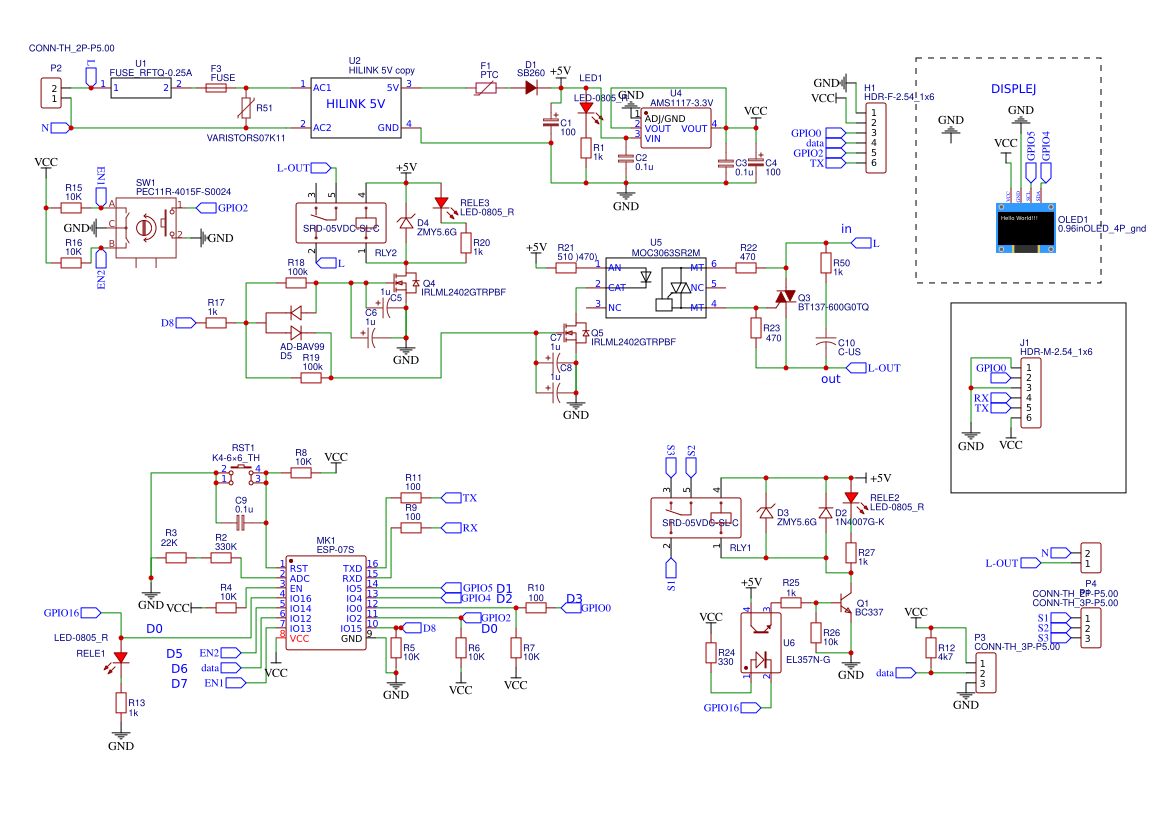Image resolution: width=1172 pixels, height=829 pixels.
Task: Select the rotary encoder SW1 symbol
Action: (146, 228)
